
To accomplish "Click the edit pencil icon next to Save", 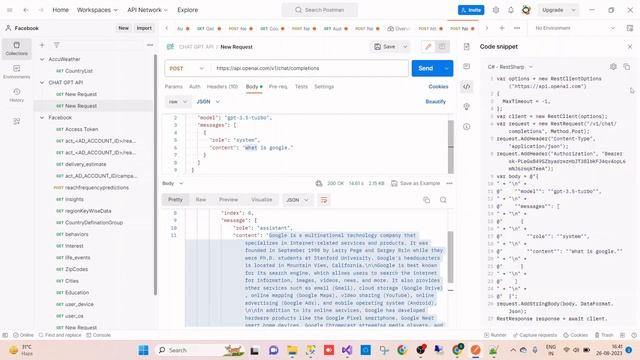I will (428, 47).
